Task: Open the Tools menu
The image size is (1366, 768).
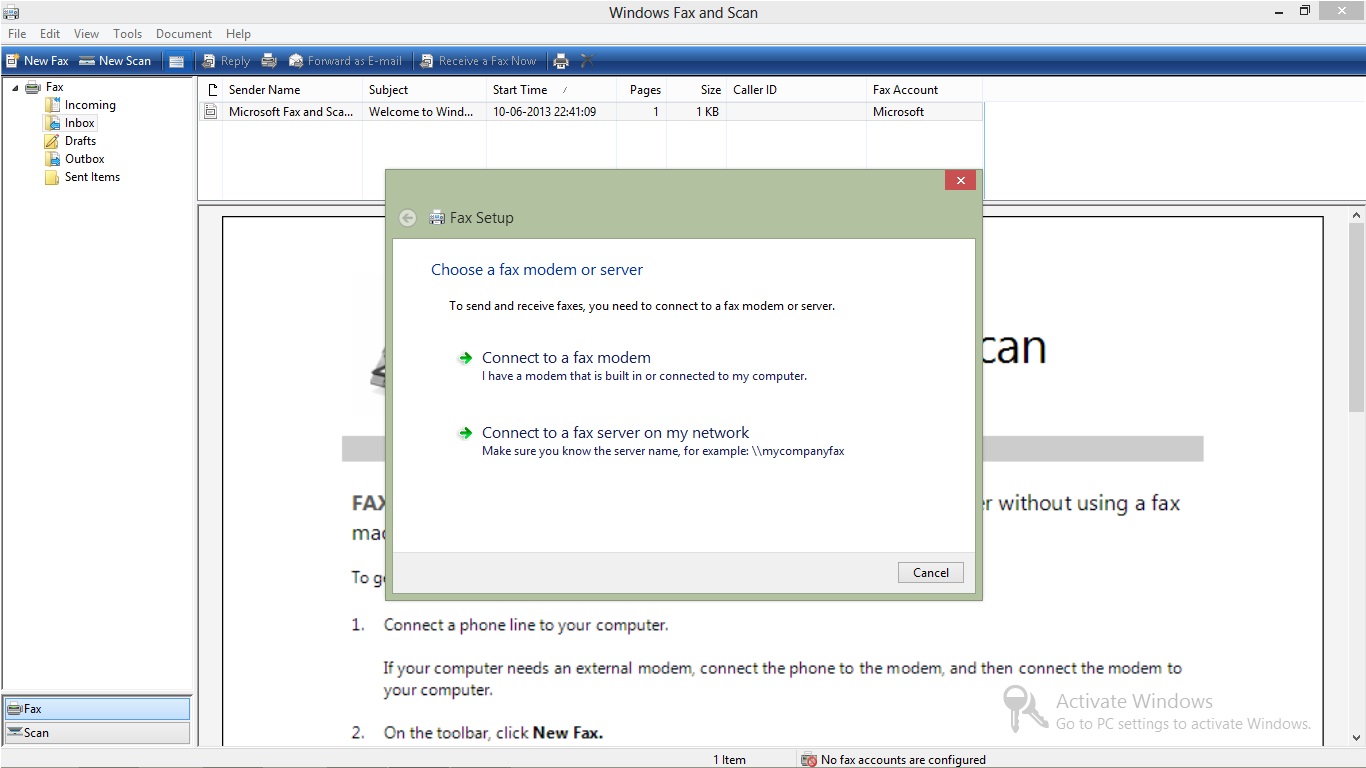Action: (x=127, y=33)
